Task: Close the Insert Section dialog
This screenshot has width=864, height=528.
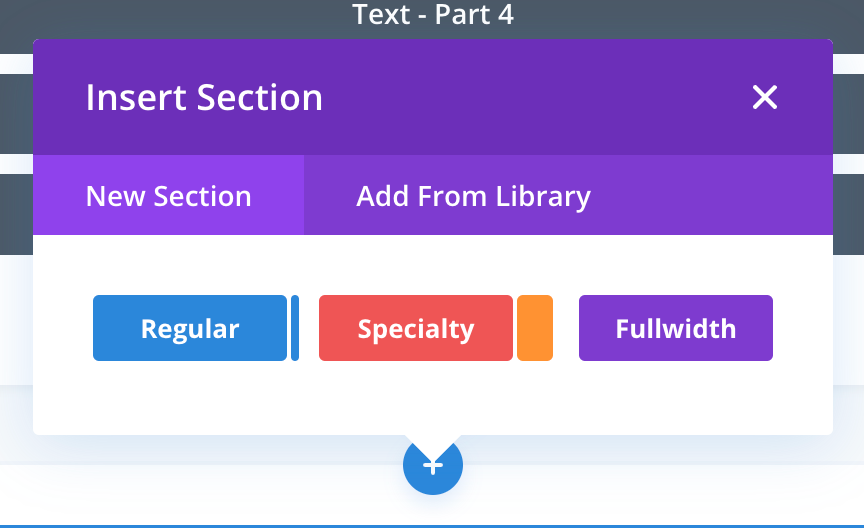Action: click(x=765, y=97)
